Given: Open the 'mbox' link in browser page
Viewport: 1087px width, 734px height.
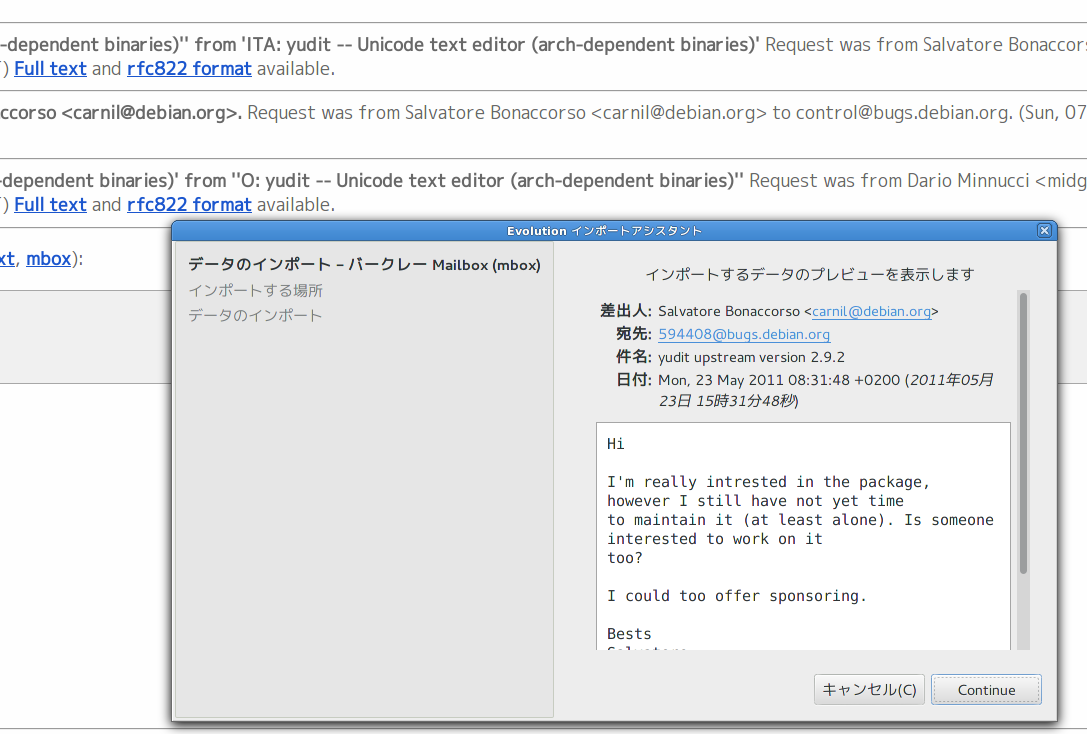Looking at the screenshot, I should pyautogui.click(x=49, y=259).
